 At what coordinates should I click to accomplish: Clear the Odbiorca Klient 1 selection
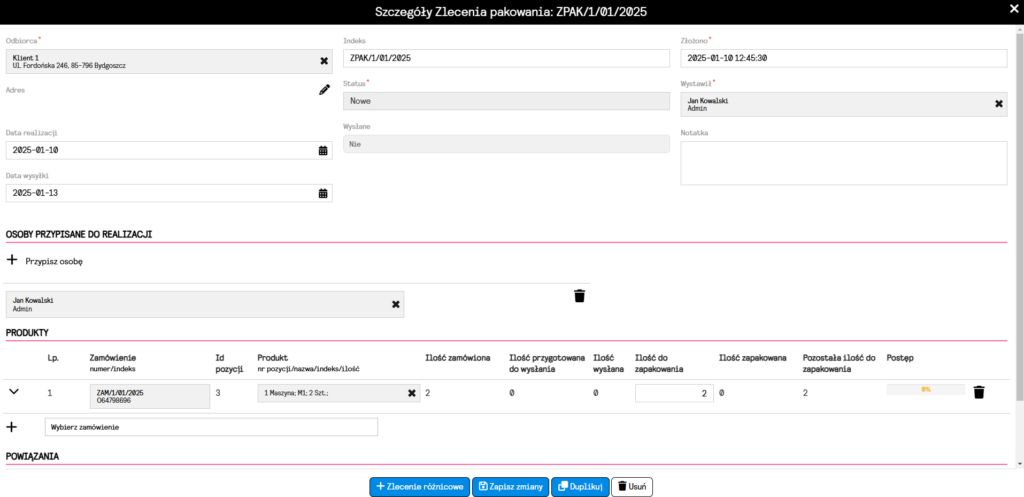pyautogui.click(x=323, y=61)
